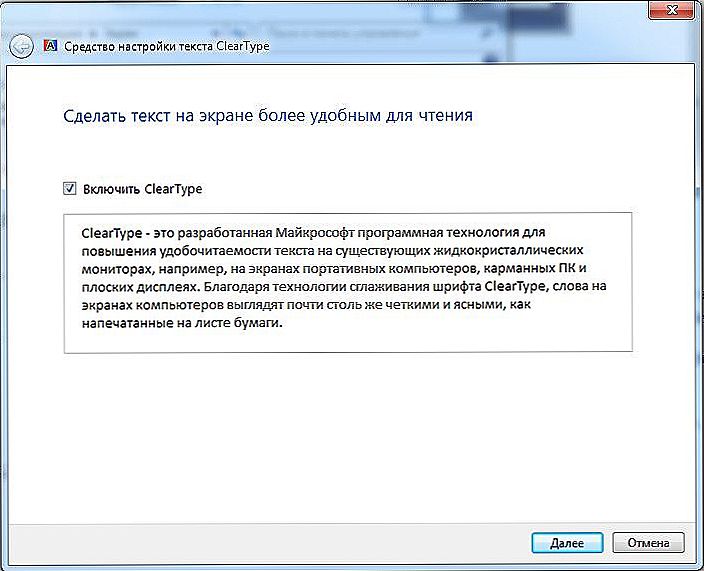Click the ClearType description text box
The height and width of the screenshot is (571, 704).
click(x=348, y=283)
